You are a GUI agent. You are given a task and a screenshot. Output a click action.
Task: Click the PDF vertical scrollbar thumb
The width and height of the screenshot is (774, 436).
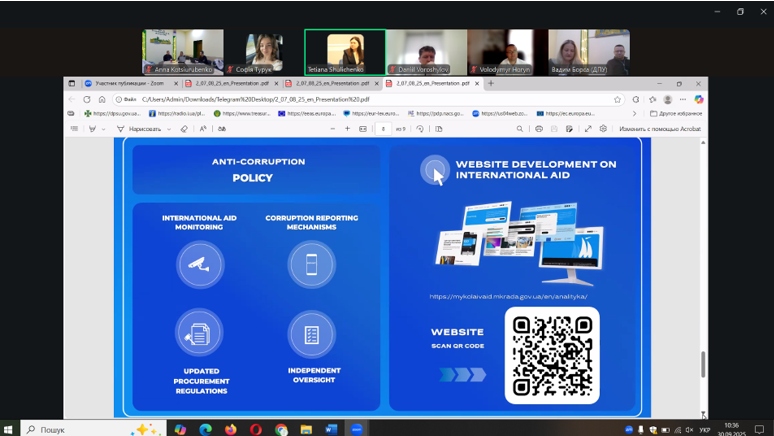[x=702, y=364]
